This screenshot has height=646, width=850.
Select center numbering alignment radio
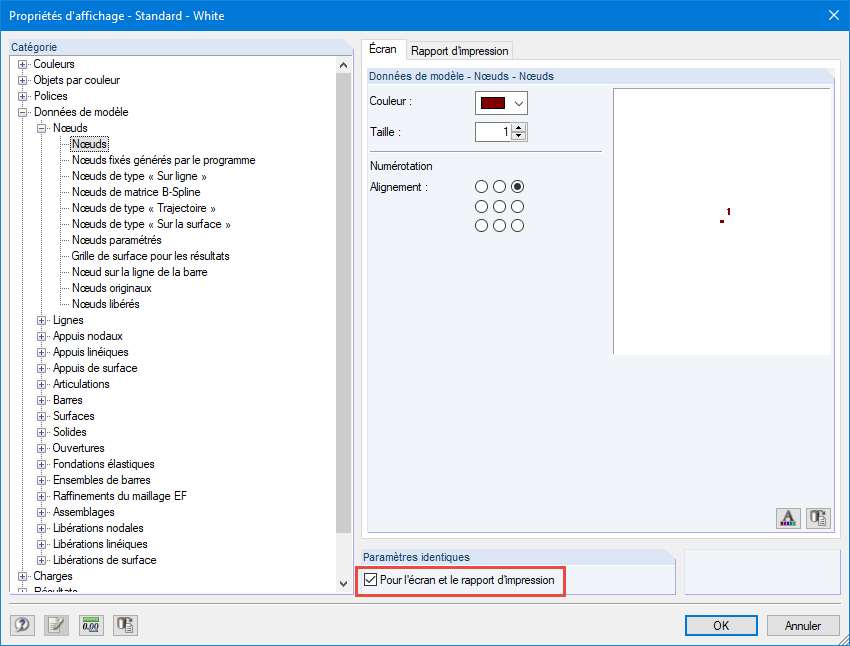(499, 206)
